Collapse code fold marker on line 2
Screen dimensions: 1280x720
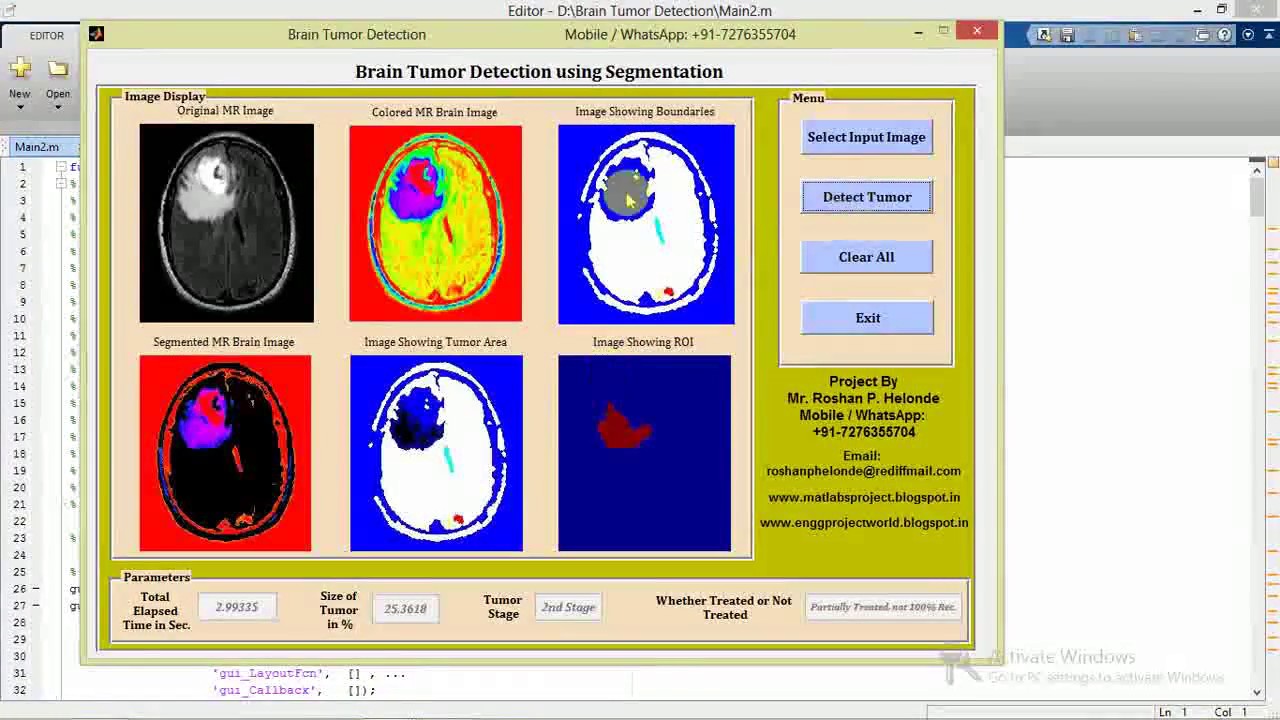(61, 184)
